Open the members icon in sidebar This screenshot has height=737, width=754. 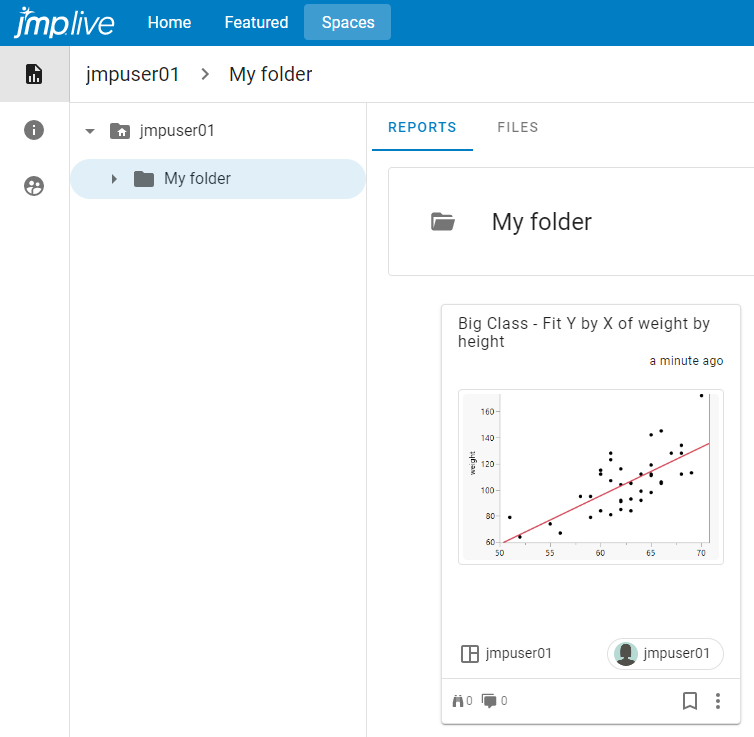click(x=34, y=186)
